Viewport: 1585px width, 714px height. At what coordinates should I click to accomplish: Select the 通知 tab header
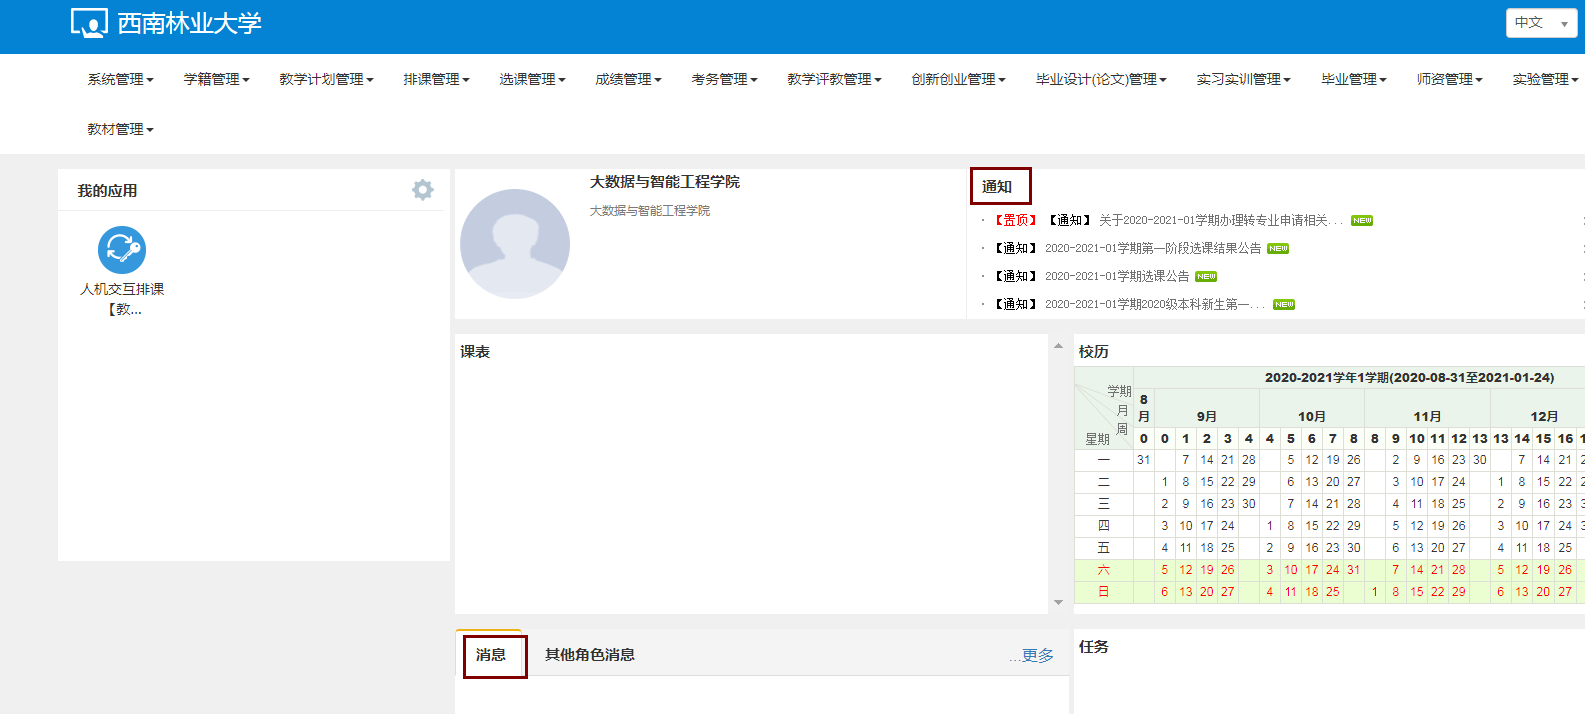coord(997,187)
